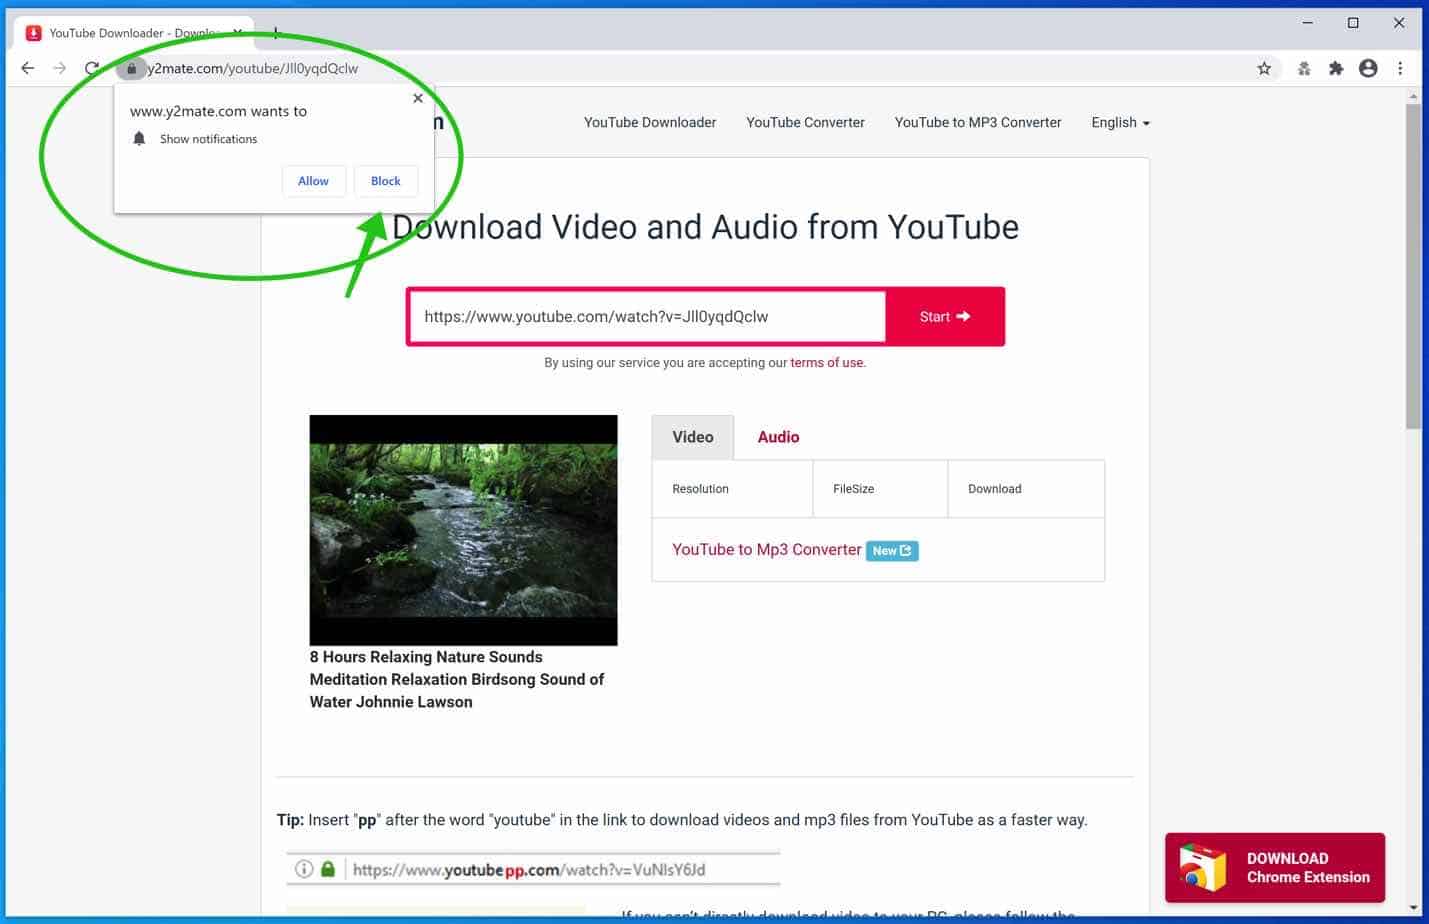Click the Chrome extension box icon
Screen dimensions: 1429x924
[1202, 867]
